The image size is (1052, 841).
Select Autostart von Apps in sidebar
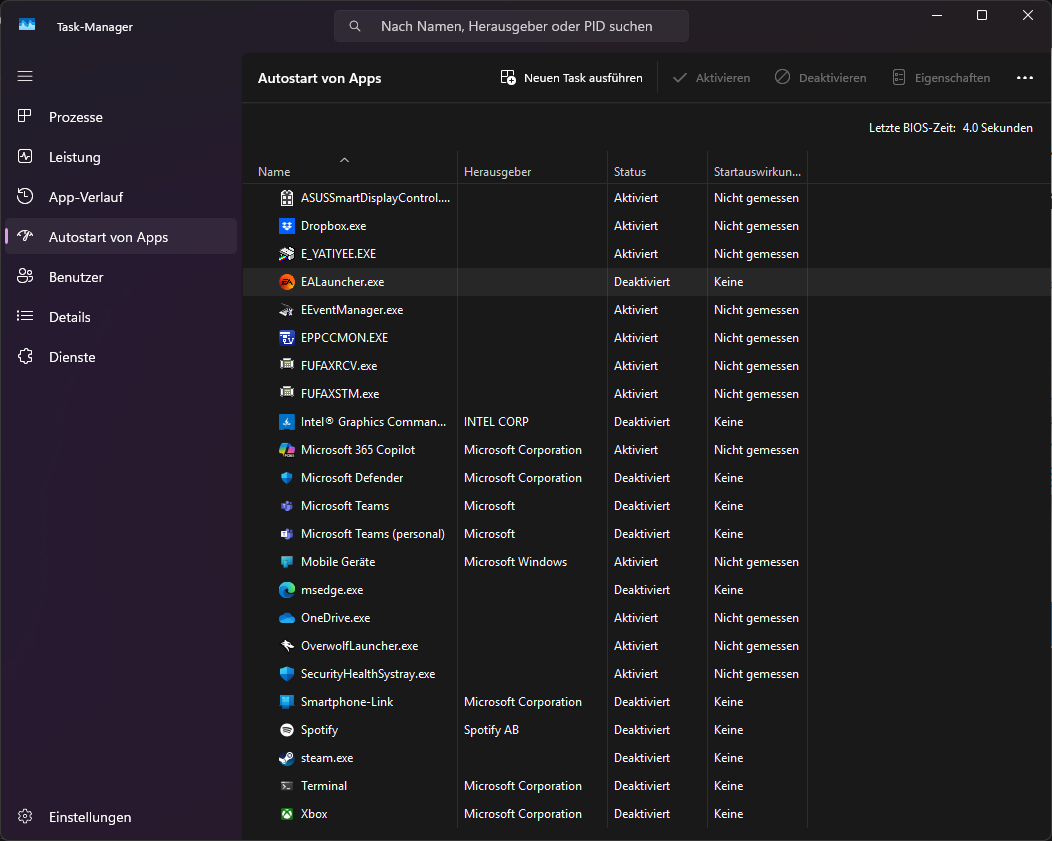pos(121,237)
